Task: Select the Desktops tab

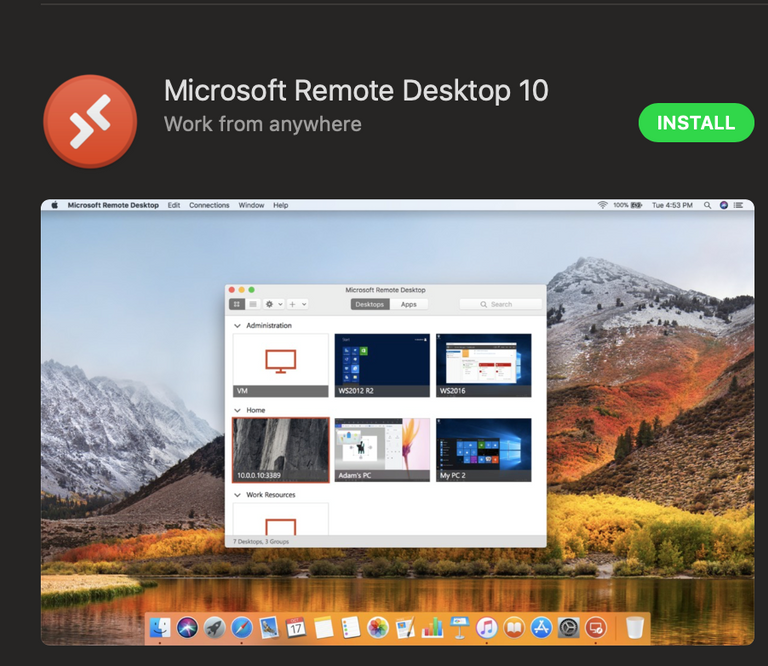Action: [x=370, y=304]
